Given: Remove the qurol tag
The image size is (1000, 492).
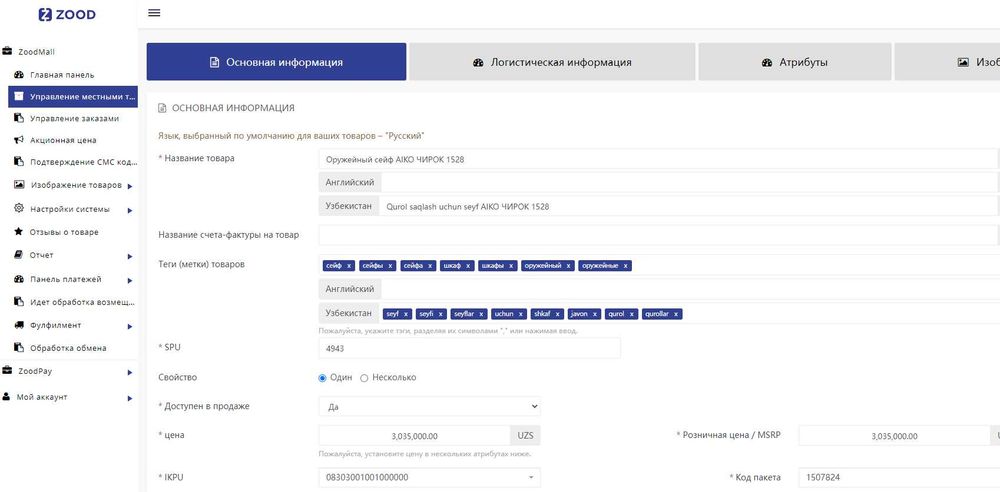Looking at the screenshot, I should (632, 314).
